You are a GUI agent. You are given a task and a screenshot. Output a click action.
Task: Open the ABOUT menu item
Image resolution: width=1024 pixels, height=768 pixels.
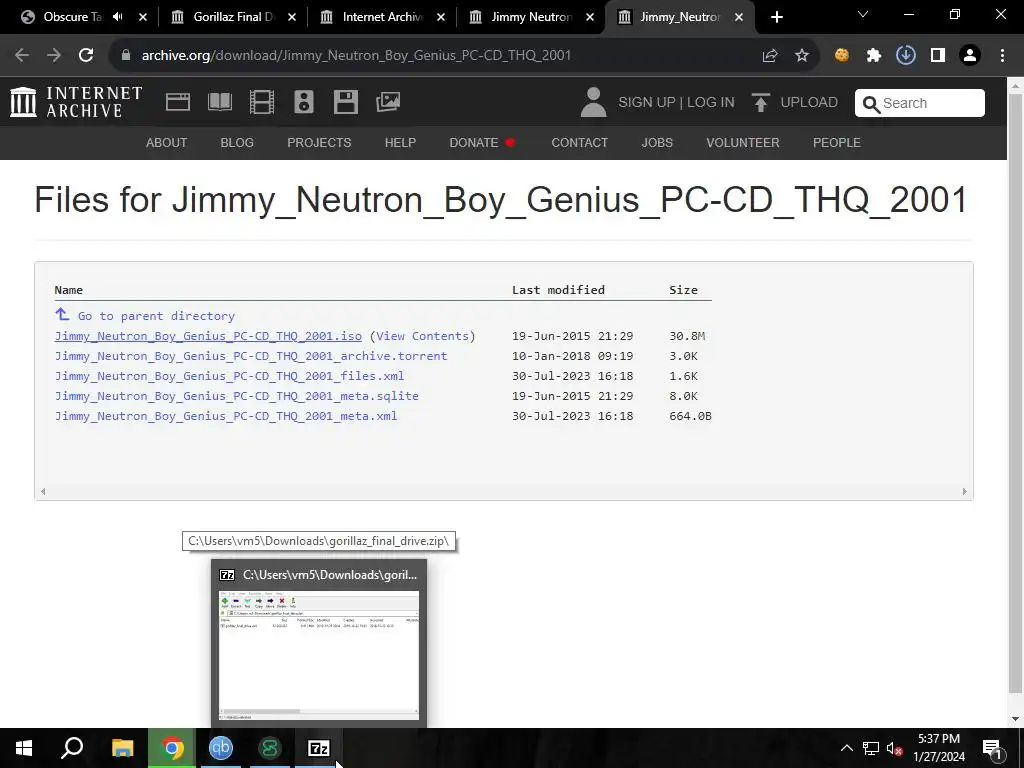pyautogui.click(x=166, y=142)
